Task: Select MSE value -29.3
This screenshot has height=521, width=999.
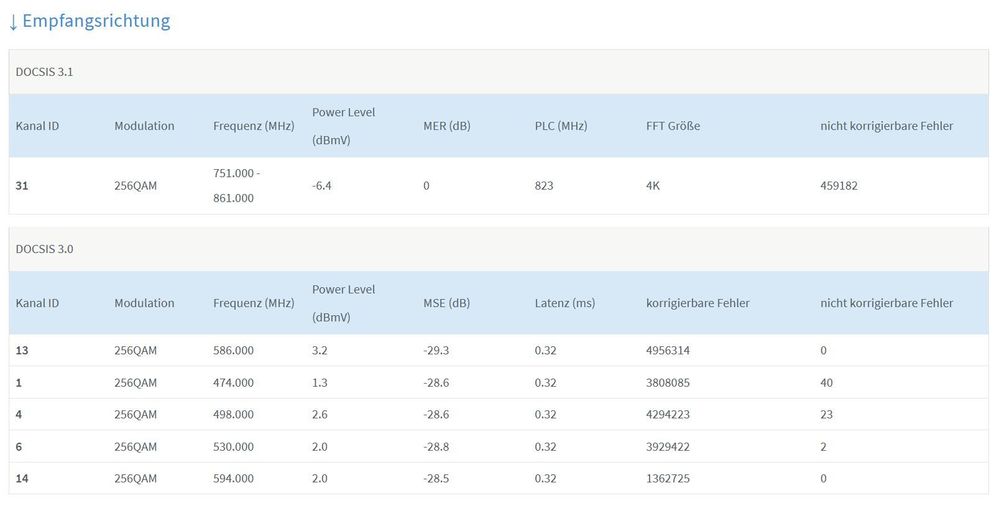Action: tap(436, 350)
